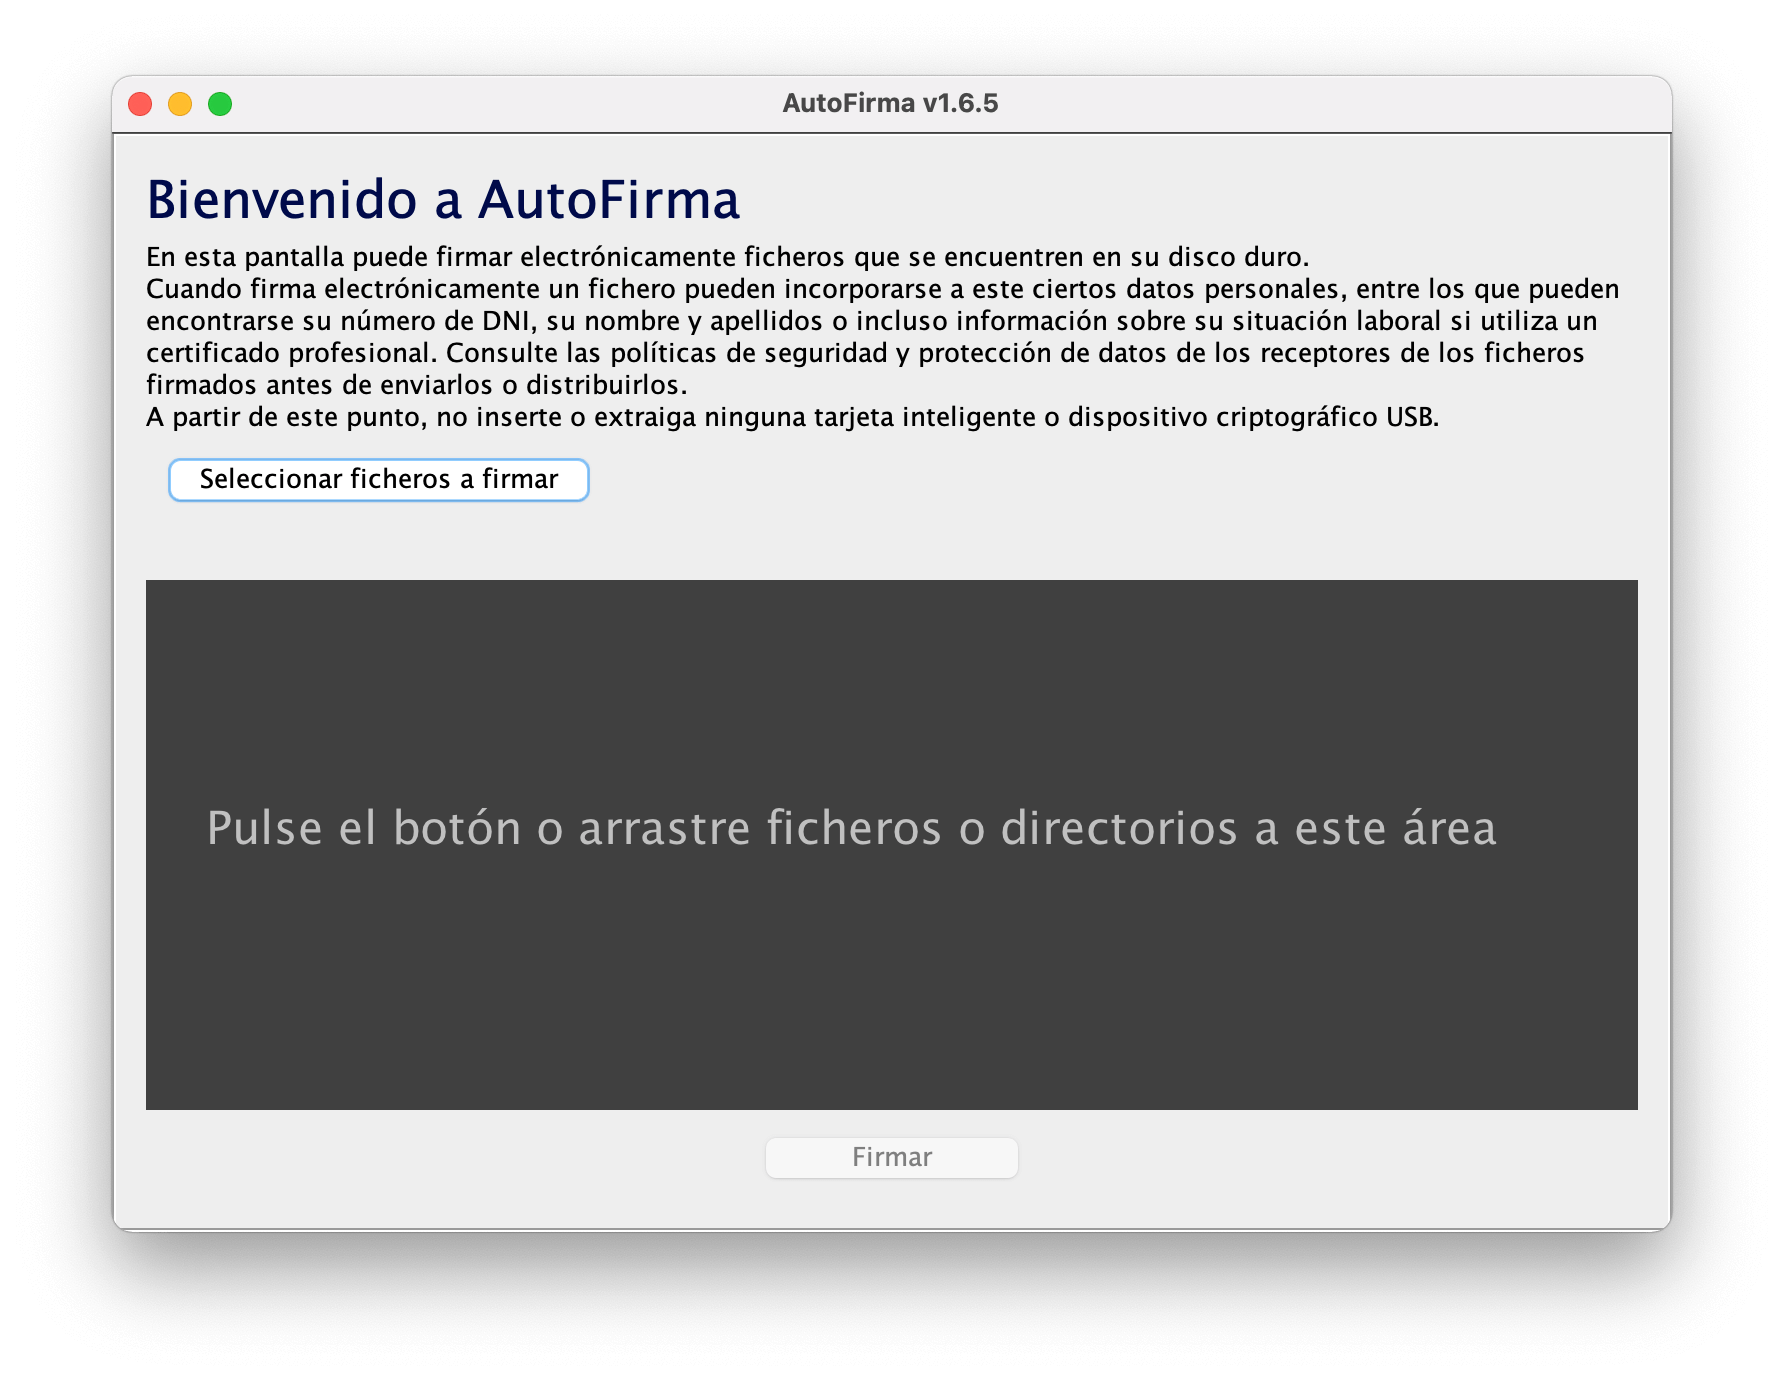
Task: Click the Seleccionar ficheros a firmar button
Action: (x=379, y=480)
